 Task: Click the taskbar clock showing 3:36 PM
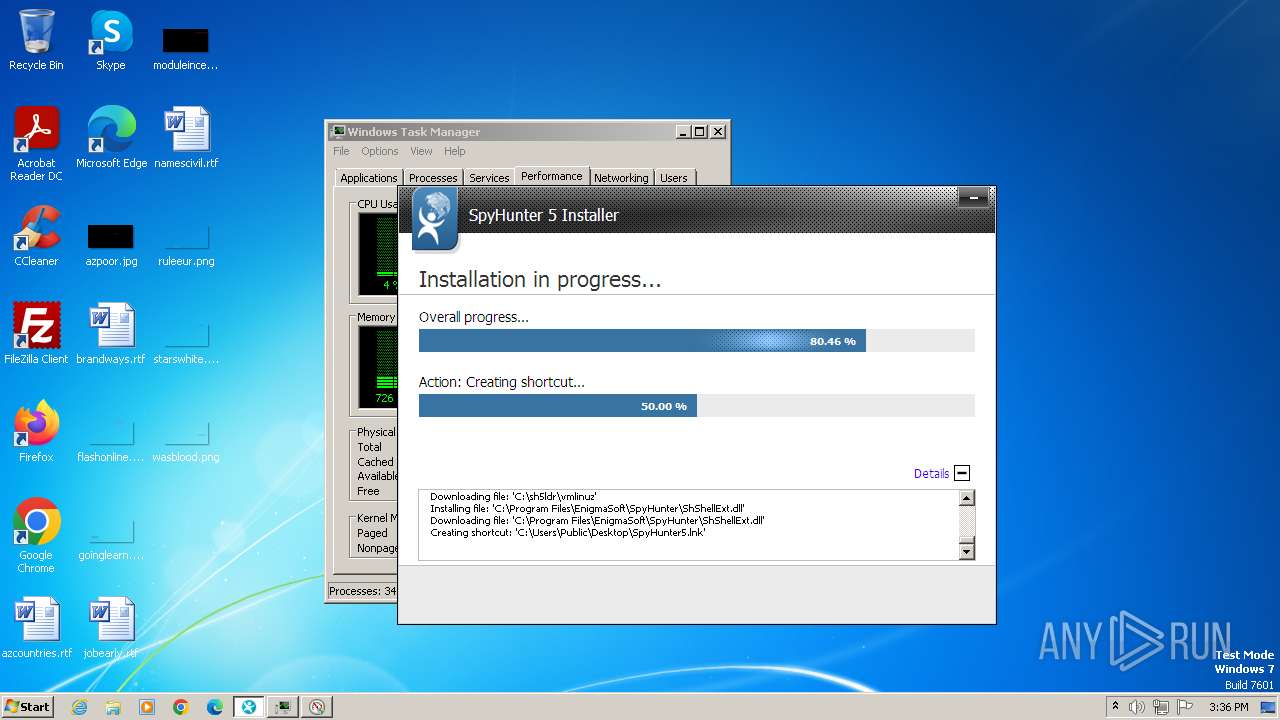(1228, 707)
